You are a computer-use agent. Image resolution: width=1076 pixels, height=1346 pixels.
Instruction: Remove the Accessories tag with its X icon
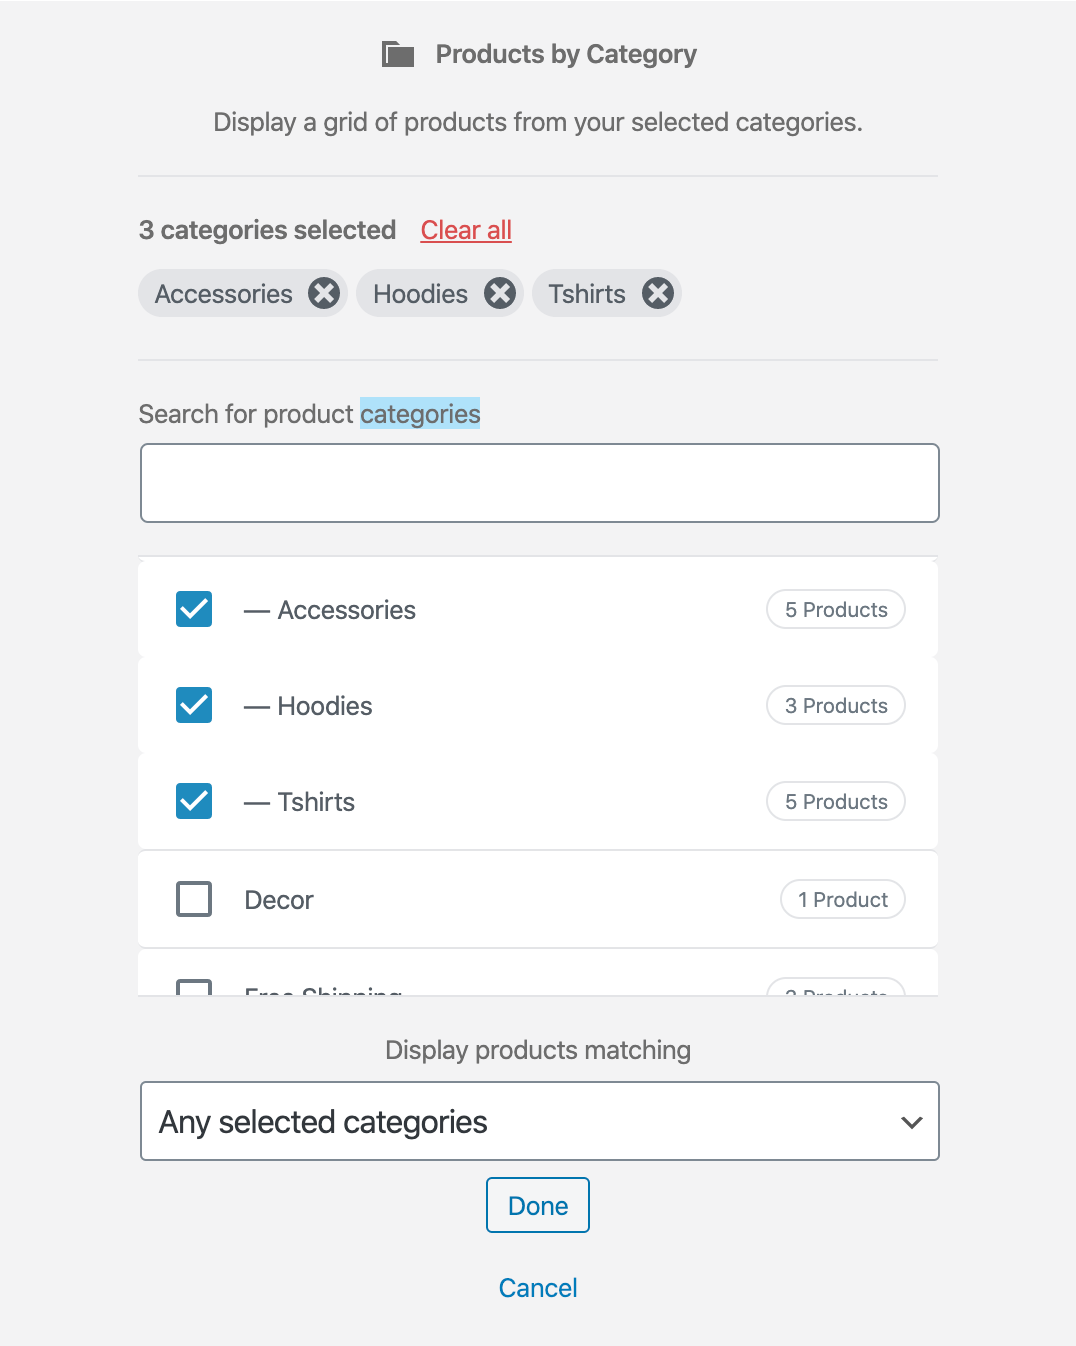pyautogui.click(x=323, y=294)
